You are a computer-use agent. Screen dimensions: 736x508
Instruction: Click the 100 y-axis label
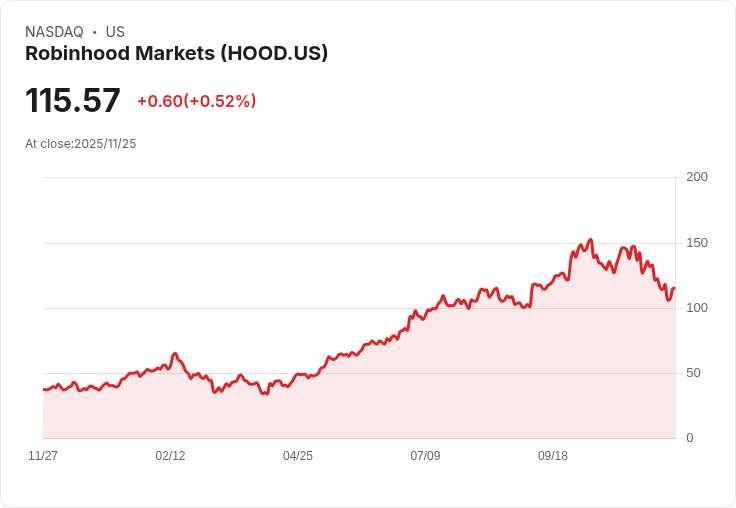(696, 308)
